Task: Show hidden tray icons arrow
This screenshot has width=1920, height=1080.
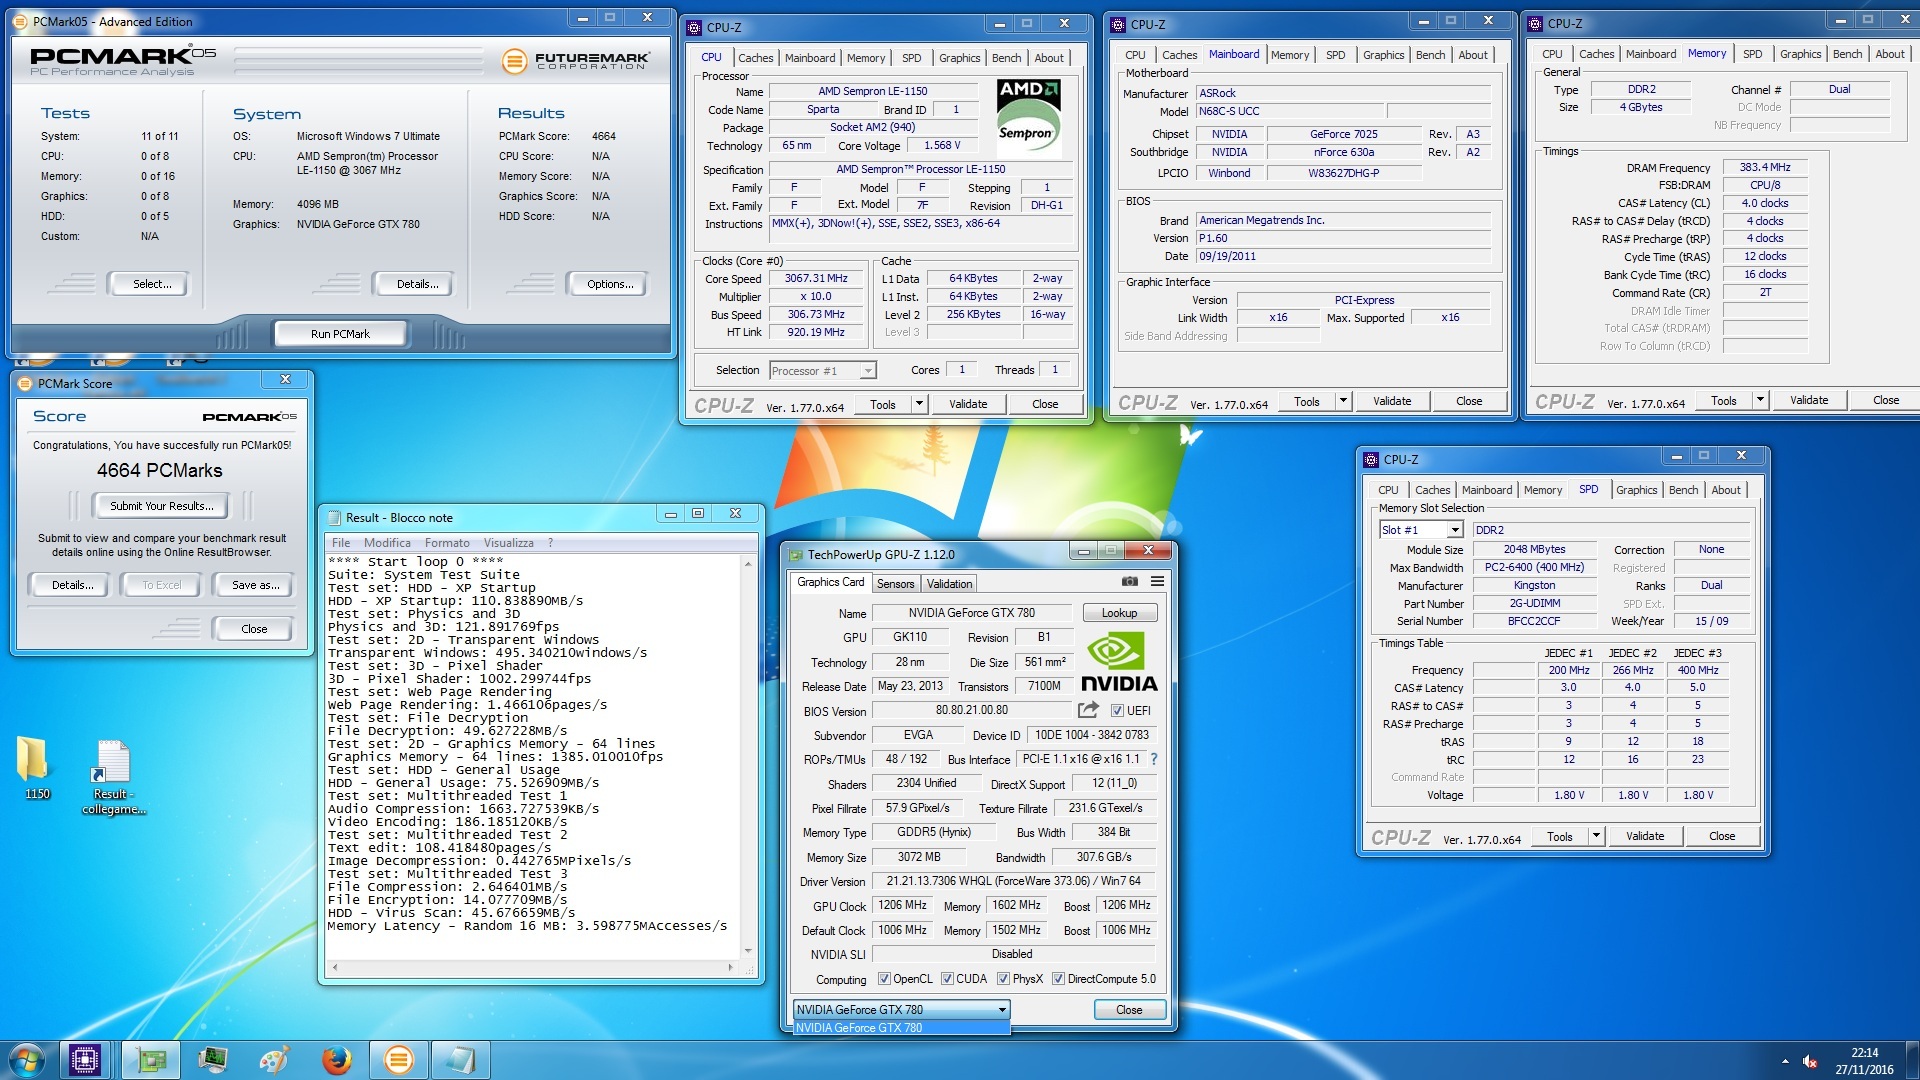Action: [1785, 1061]
